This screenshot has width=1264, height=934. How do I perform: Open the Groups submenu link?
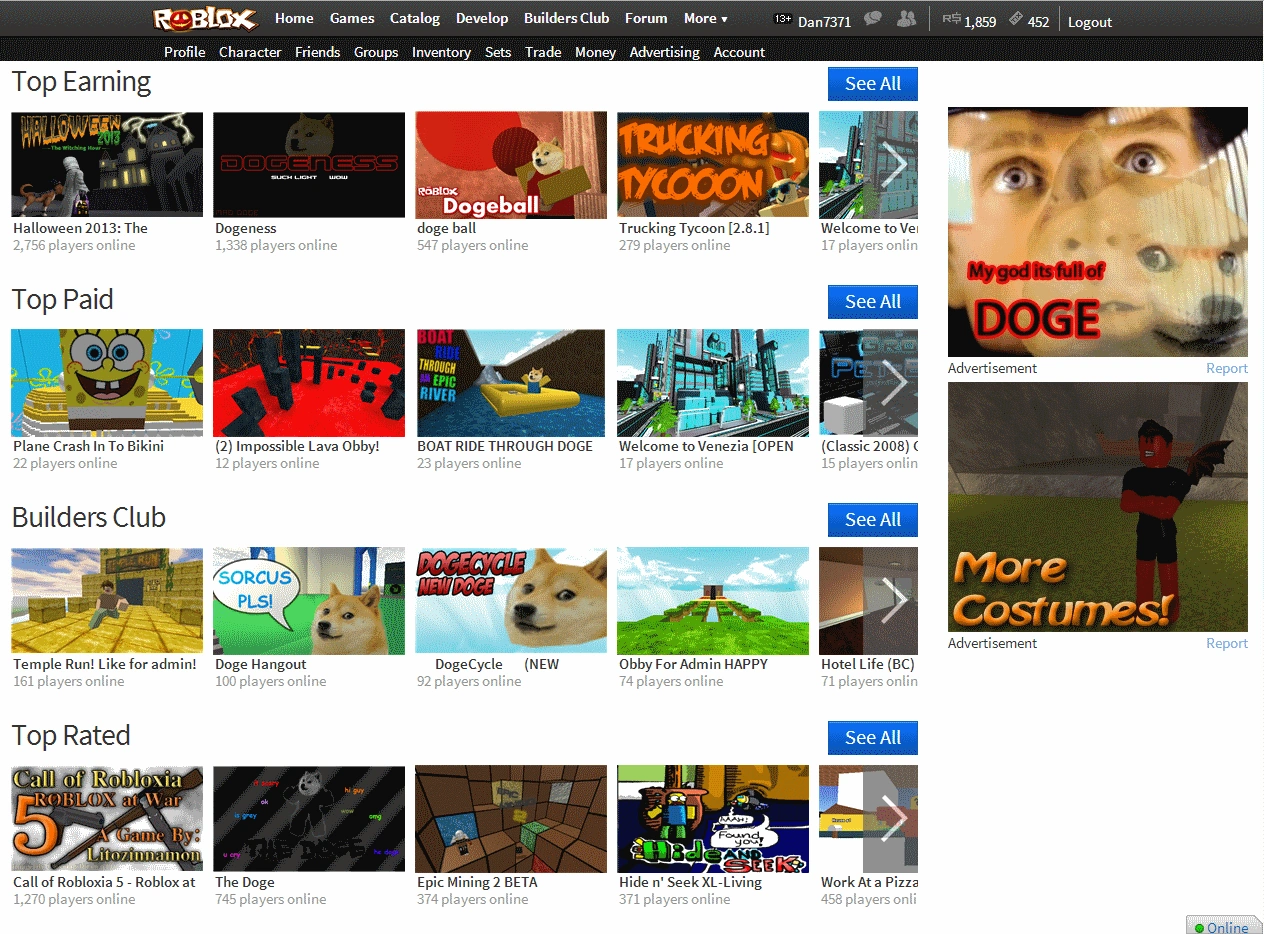(x=376, y=52)
